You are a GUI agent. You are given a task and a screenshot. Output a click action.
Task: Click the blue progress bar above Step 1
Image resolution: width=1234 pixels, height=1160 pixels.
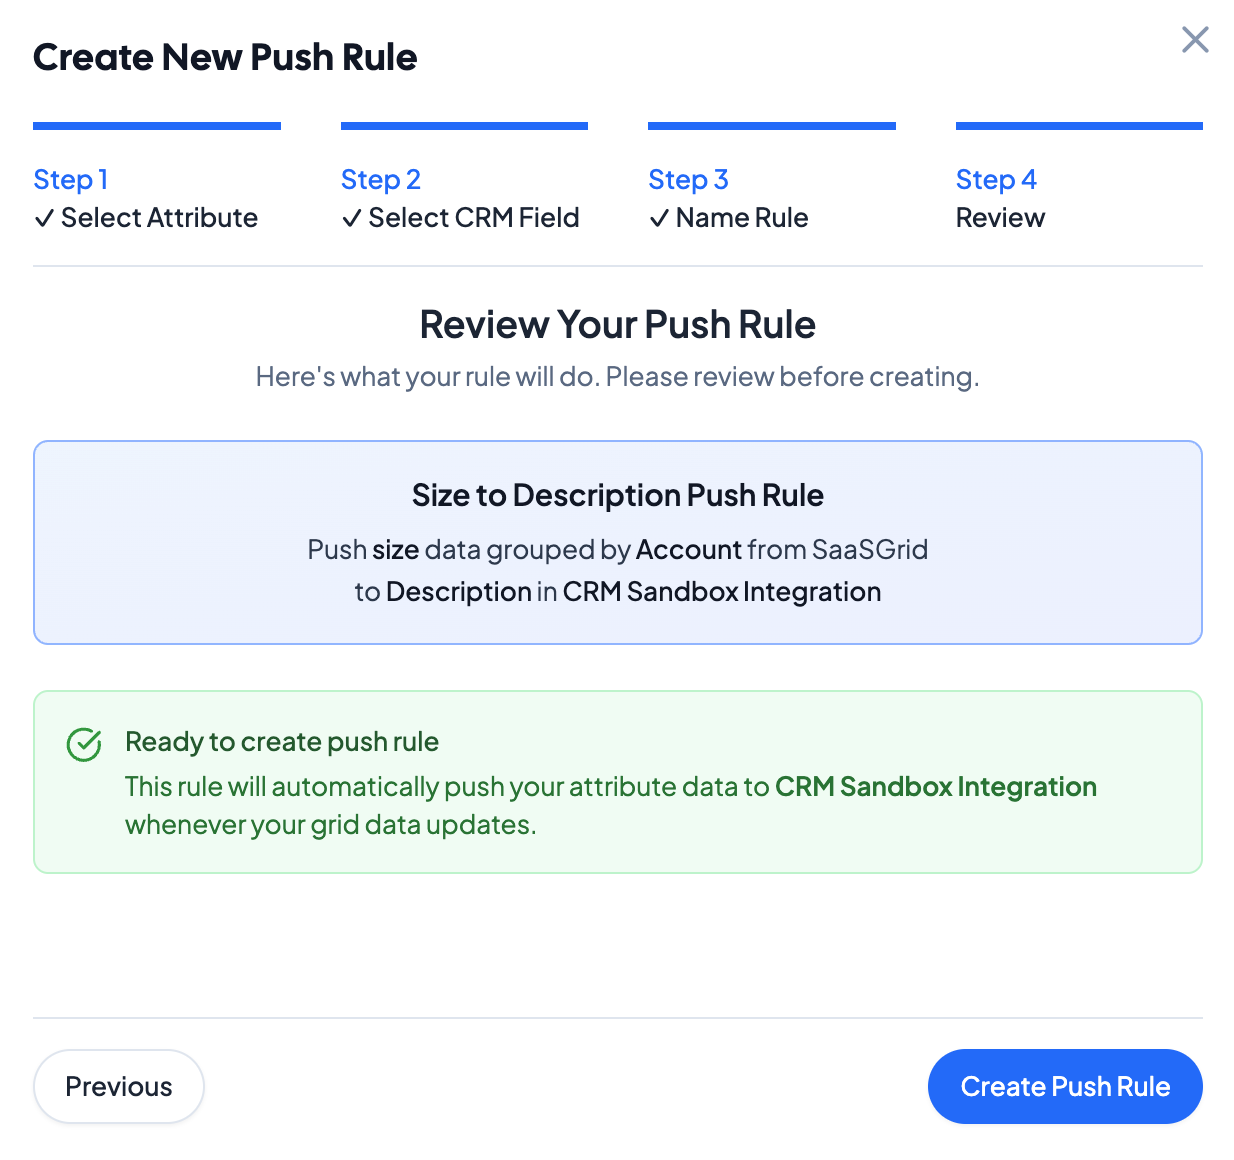tap(157, 126)
